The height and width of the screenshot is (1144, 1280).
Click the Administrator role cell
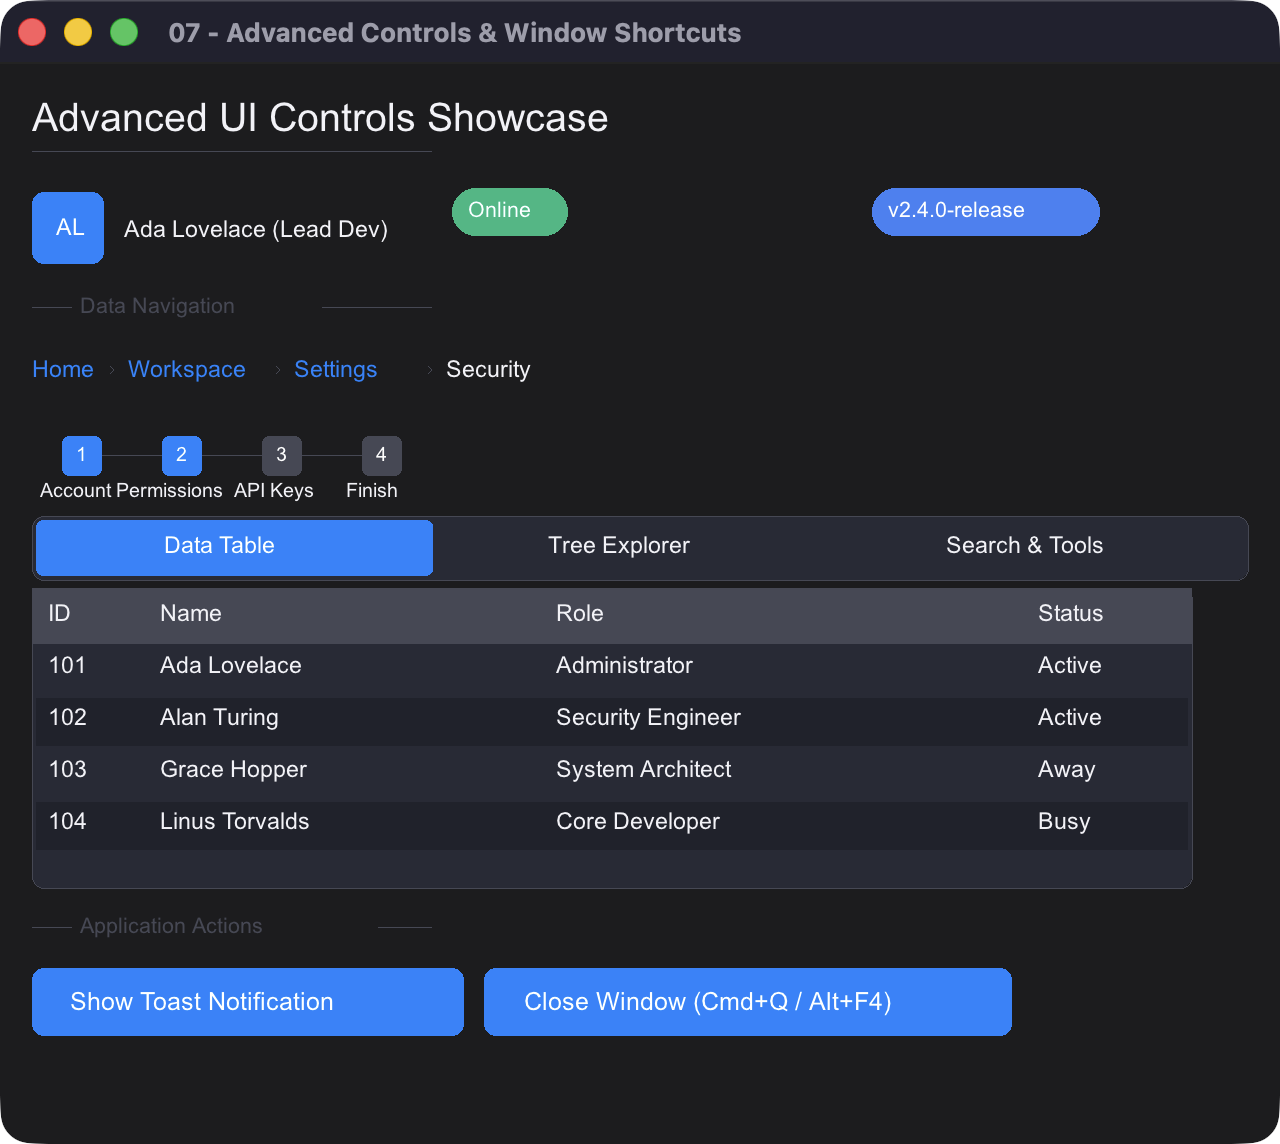(x=624, y=666)
